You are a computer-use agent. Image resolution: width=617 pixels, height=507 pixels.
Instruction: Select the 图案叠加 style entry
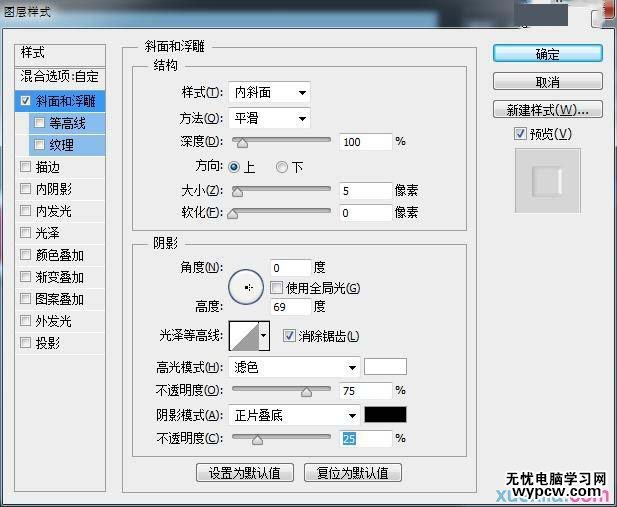coord(59,299)
